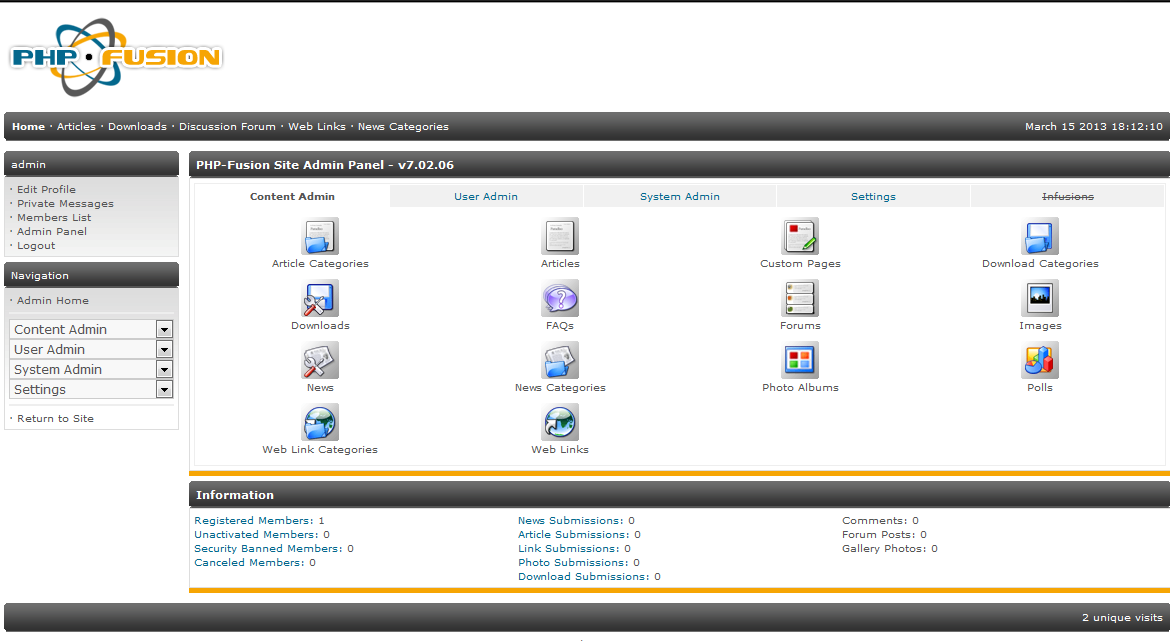
Task: Open the Private Messages link
Action: pyautogui.click(x=66, y=204)
